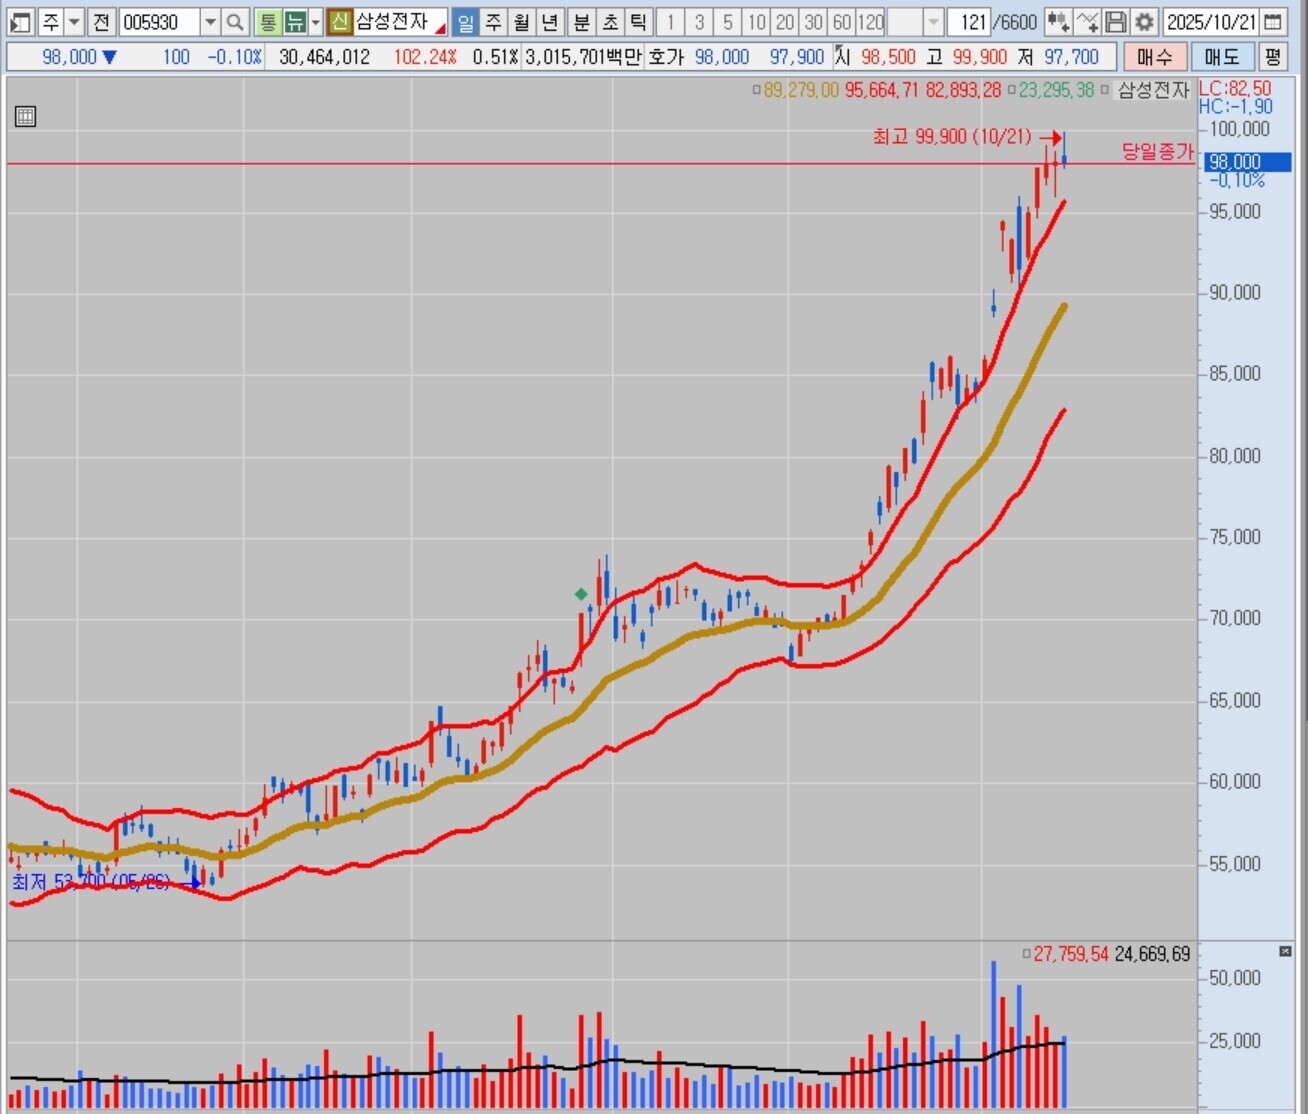The height and width of the screenshot is (1114, 1308).
Task: Switch to the 분 minute chart period
Action: (582, 22)
